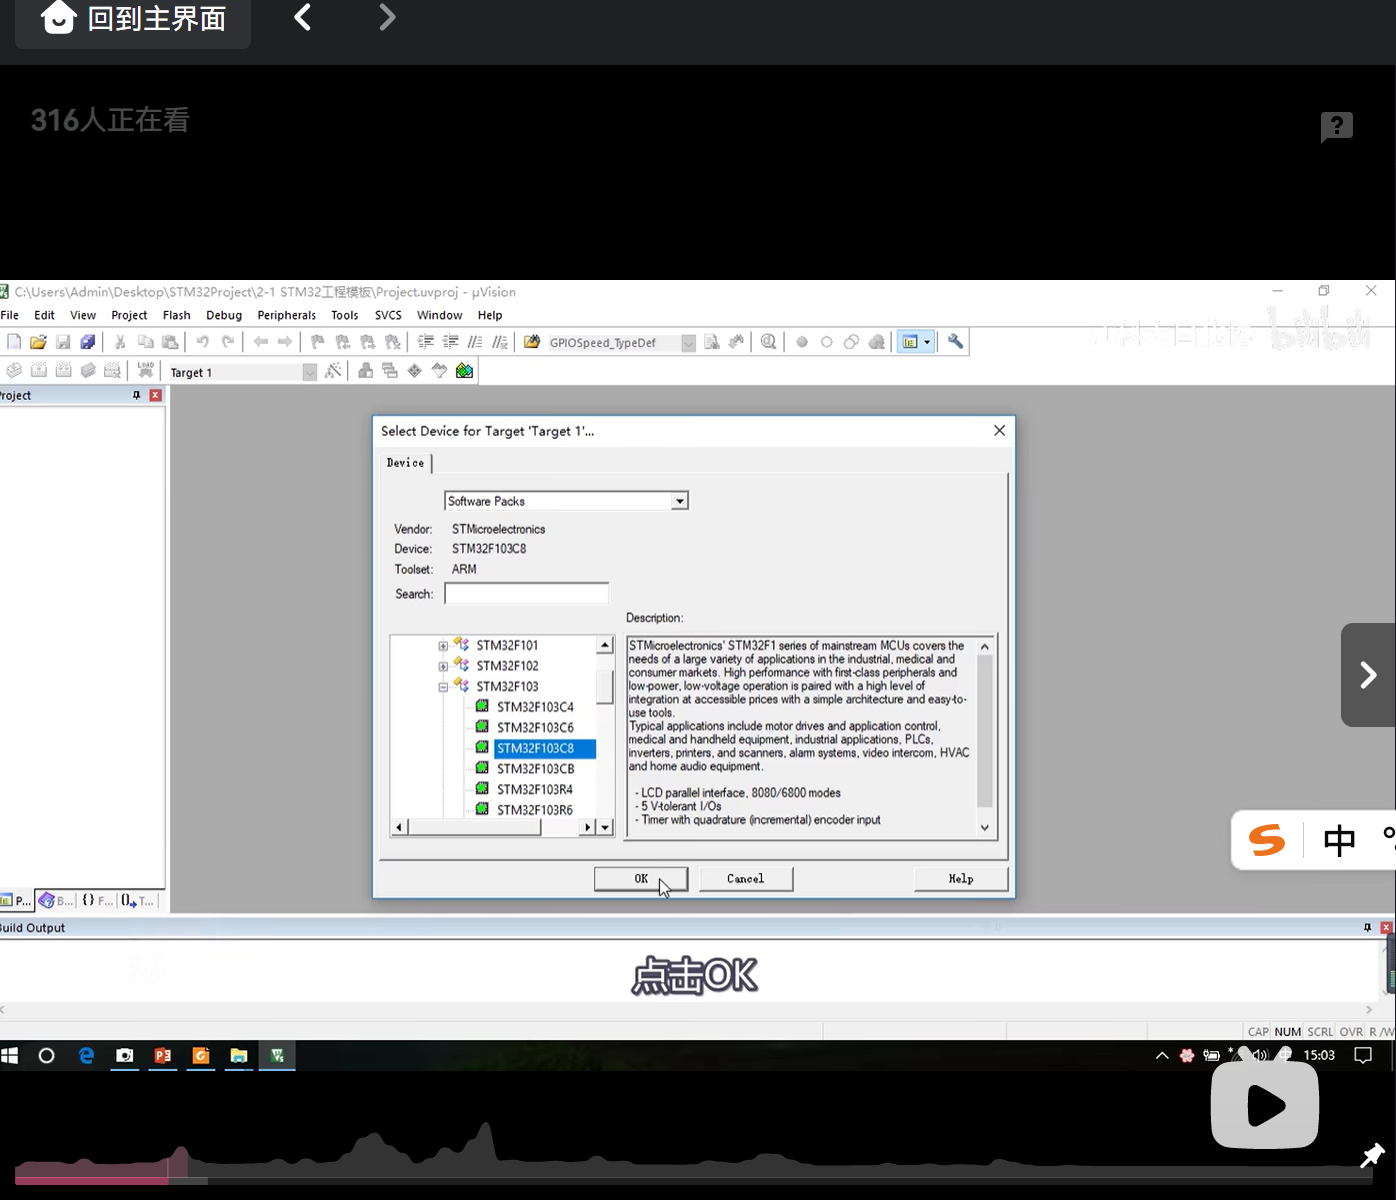This screenshot has height=1200, width=1396.
Task: Toggle the 中 Chinese input mode
Action: pos(1339,840)
